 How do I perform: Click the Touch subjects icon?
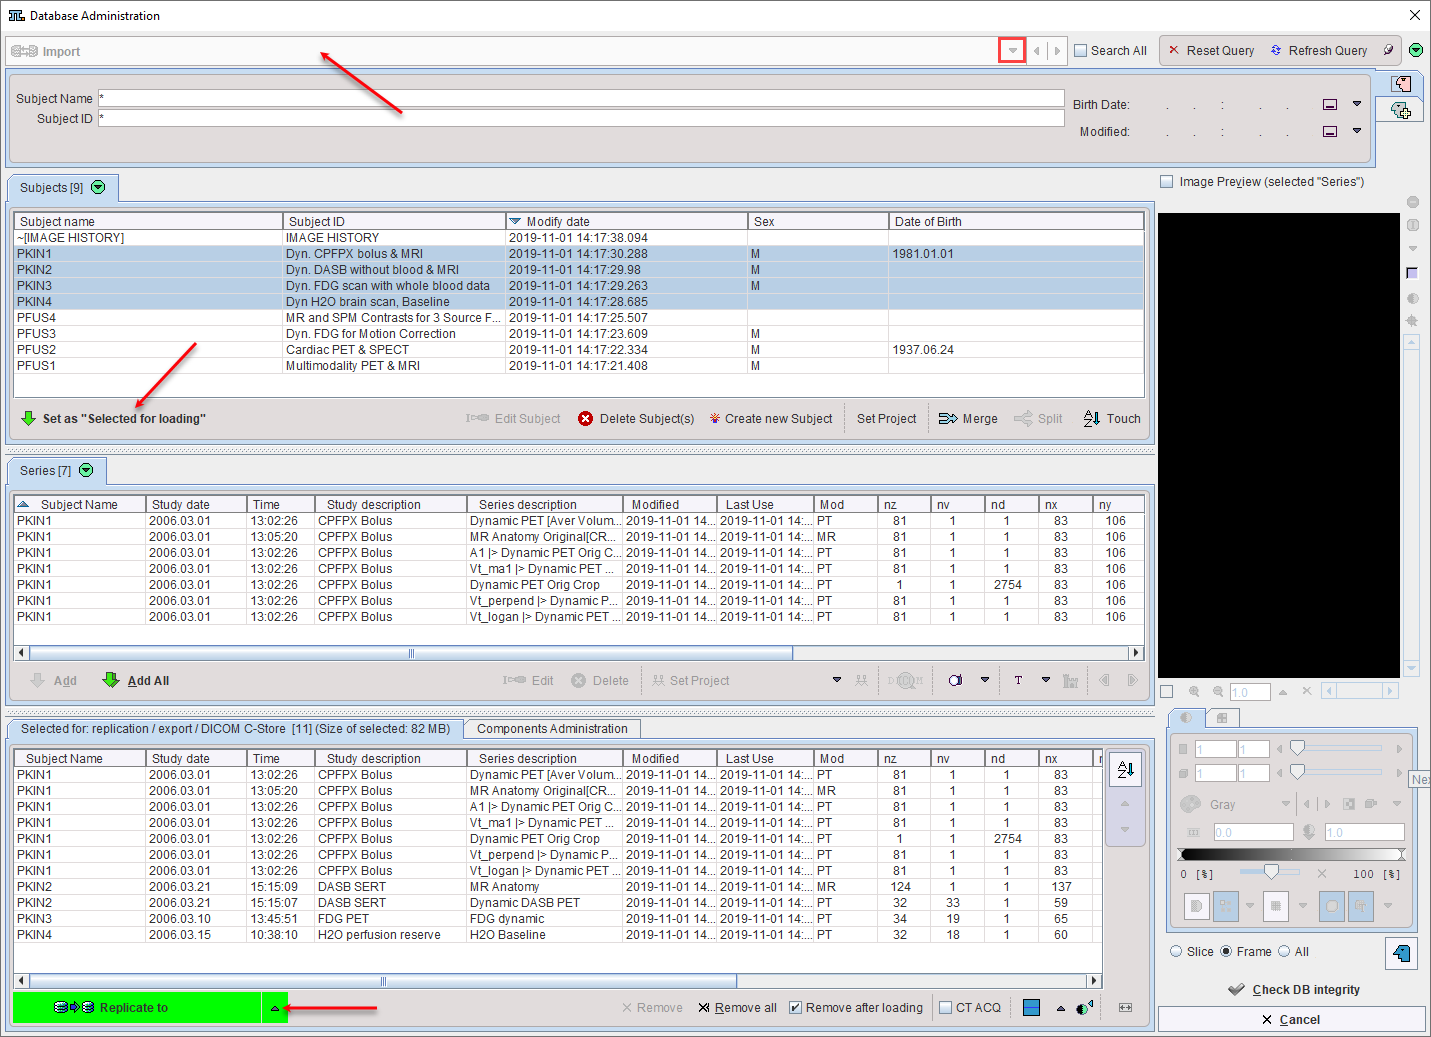point(1092,418)
